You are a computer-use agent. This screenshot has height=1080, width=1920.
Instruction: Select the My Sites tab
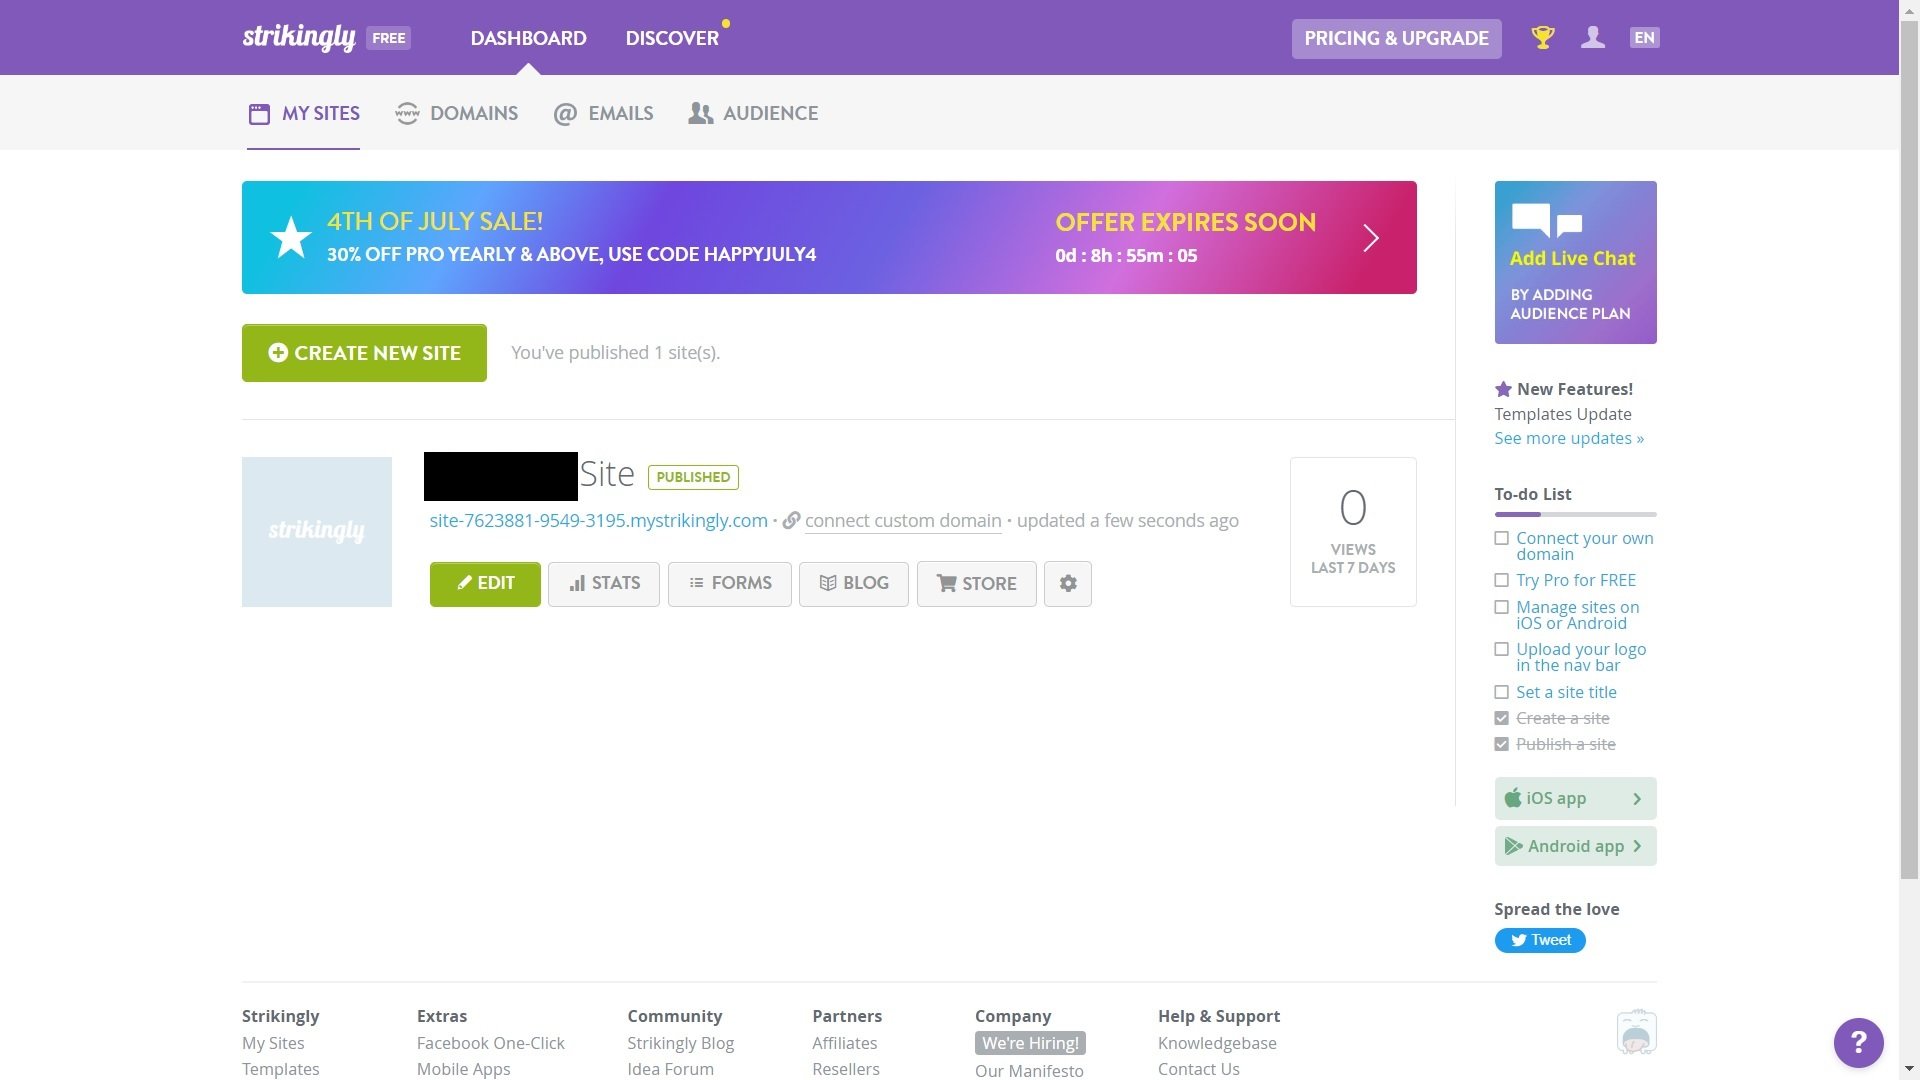[303, 113]
